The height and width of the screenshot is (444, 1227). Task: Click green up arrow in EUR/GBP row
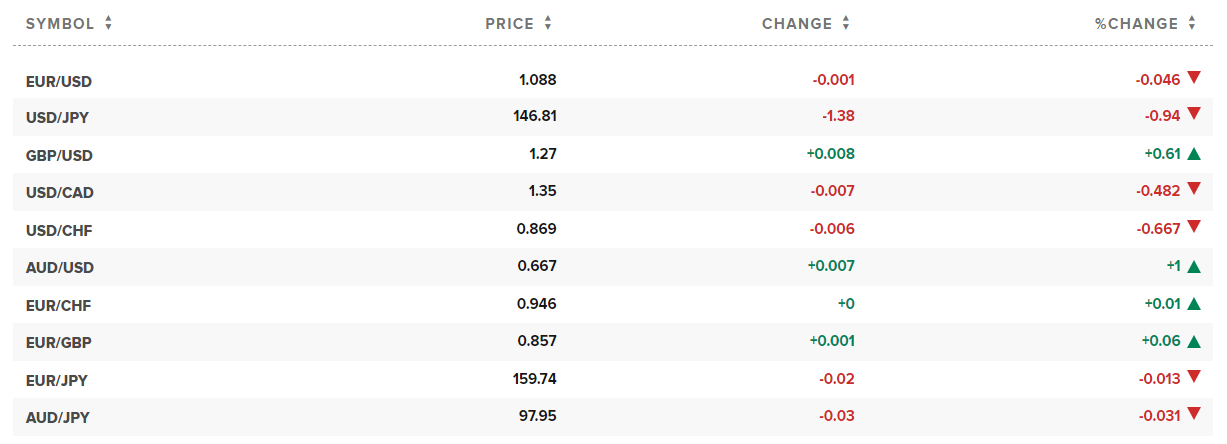[1193, 341]
